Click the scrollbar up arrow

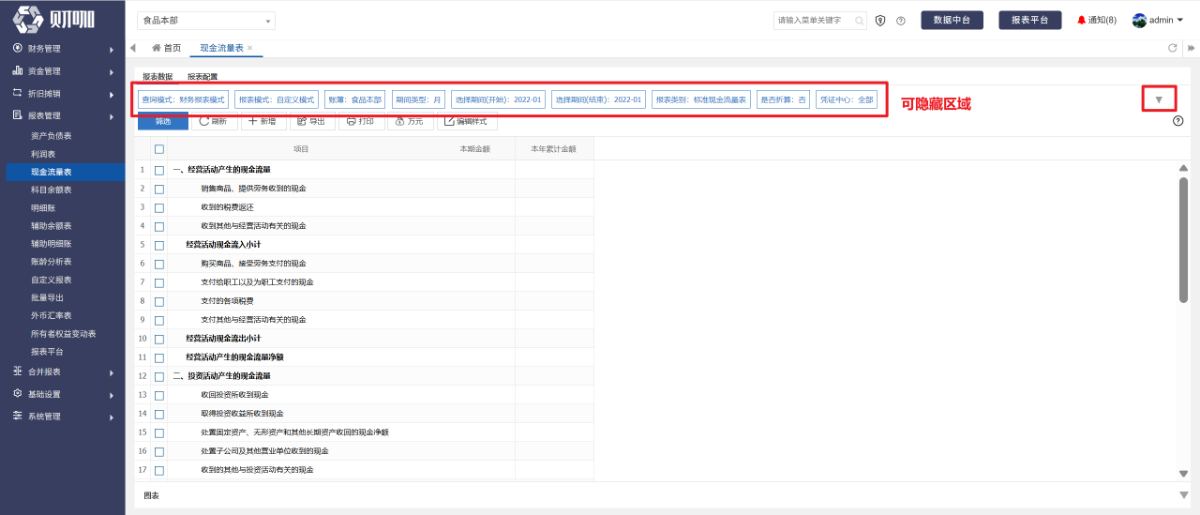coord(1184,168)
